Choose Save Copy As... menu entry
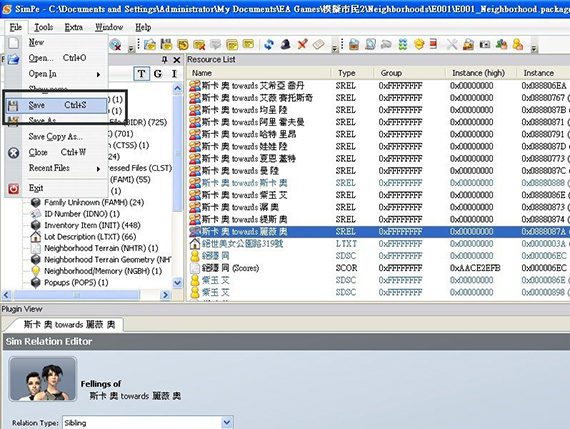Image resolution: width=570 pixels, height=429 pixels. coord(56,137)
